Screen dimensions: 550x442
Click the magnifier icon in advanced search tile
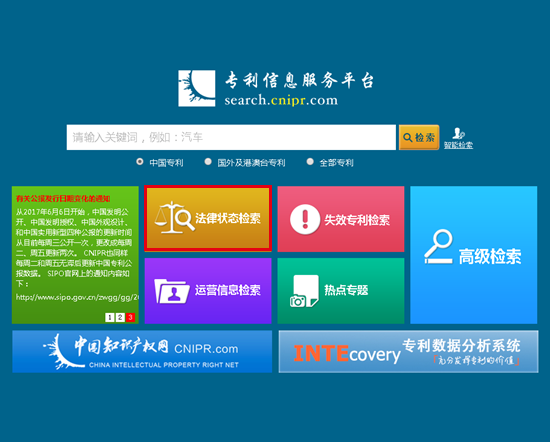pyautogui.click(x=439, y=246)
